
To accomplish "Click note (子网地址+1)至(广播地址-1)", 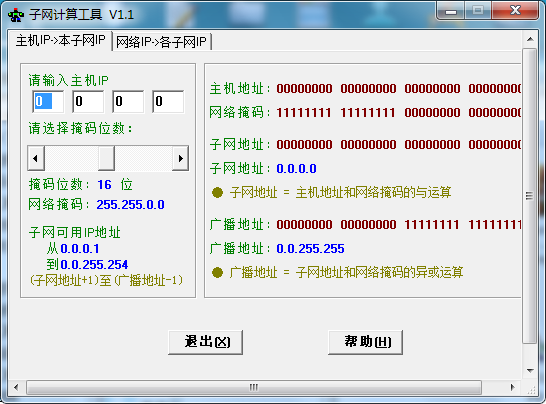I will 106,280.
